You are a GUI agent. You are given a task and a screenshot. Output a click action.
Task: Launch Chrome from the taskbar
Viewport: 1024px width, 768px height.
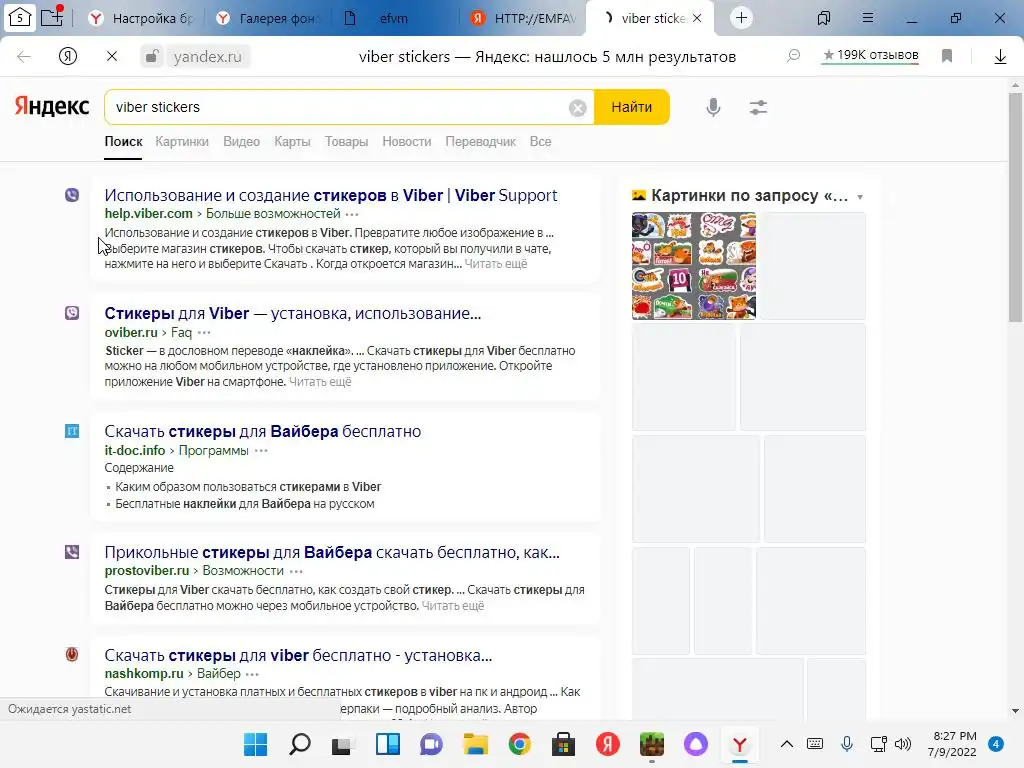[x=520, y=744]
